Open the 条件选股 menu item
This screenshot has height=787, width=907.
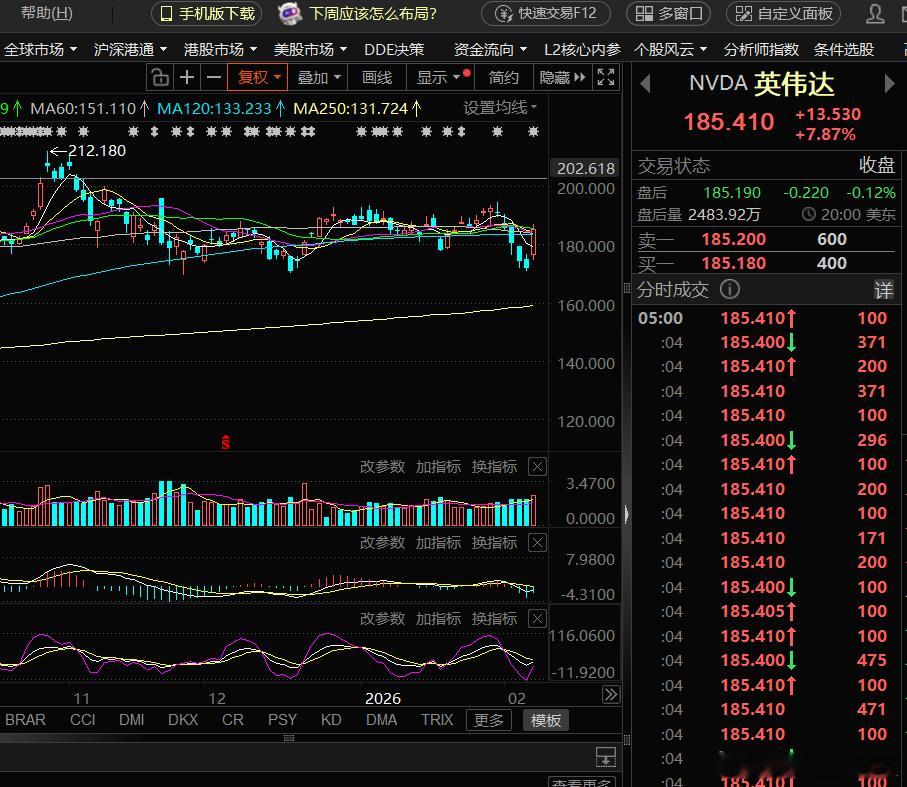coord(843,50)
